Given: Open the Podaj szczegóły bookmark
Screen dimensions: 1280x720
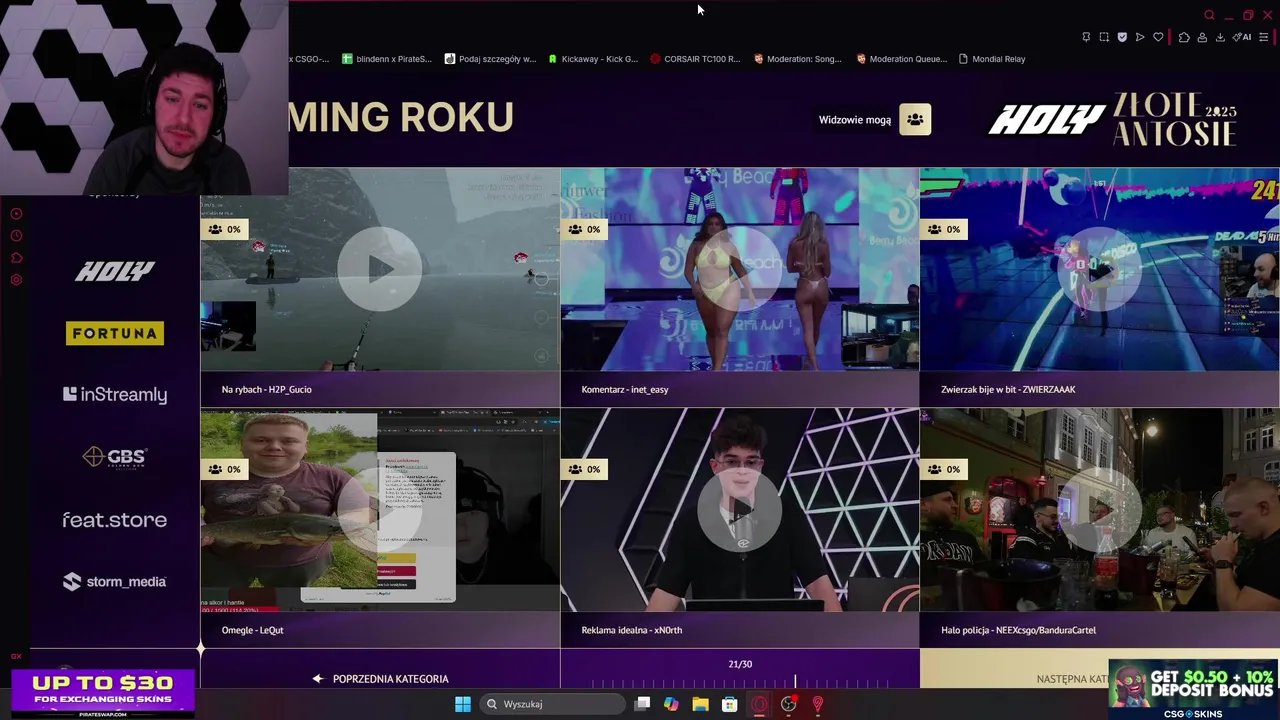Looking at the screenshot, I should [x=490, y=59].
